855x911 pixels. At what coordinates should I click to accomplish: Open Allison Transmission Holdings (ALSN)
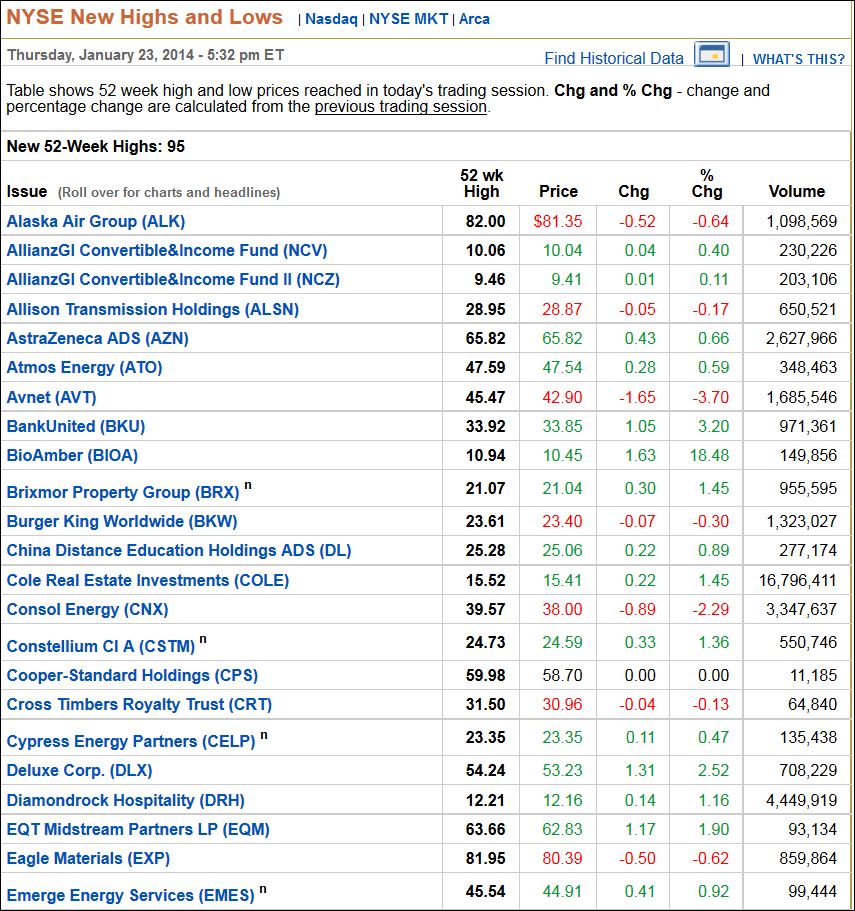pyautogui.click(x=153, y=309)
